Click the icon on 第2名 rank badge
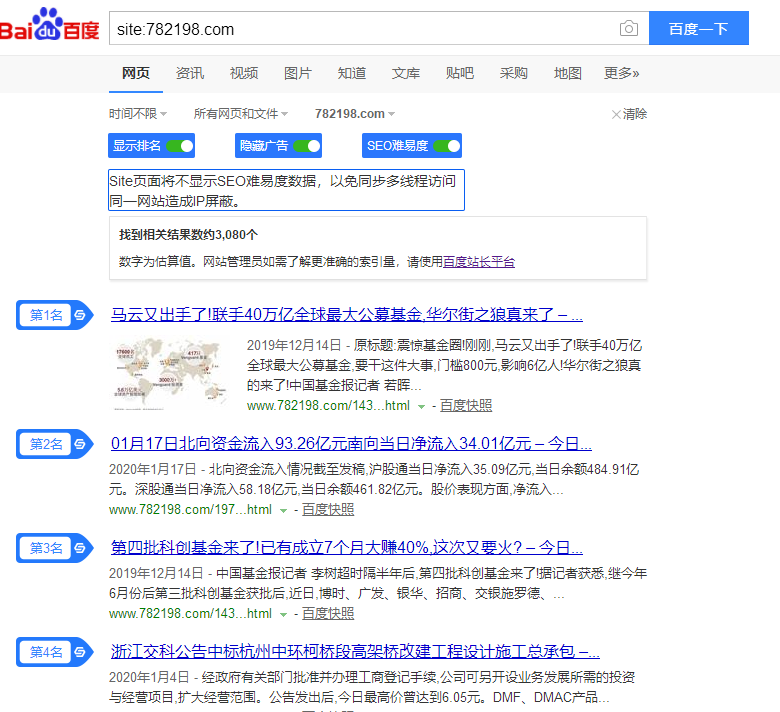Viewport: 780px width, 712px height. [x=80, y=444]
